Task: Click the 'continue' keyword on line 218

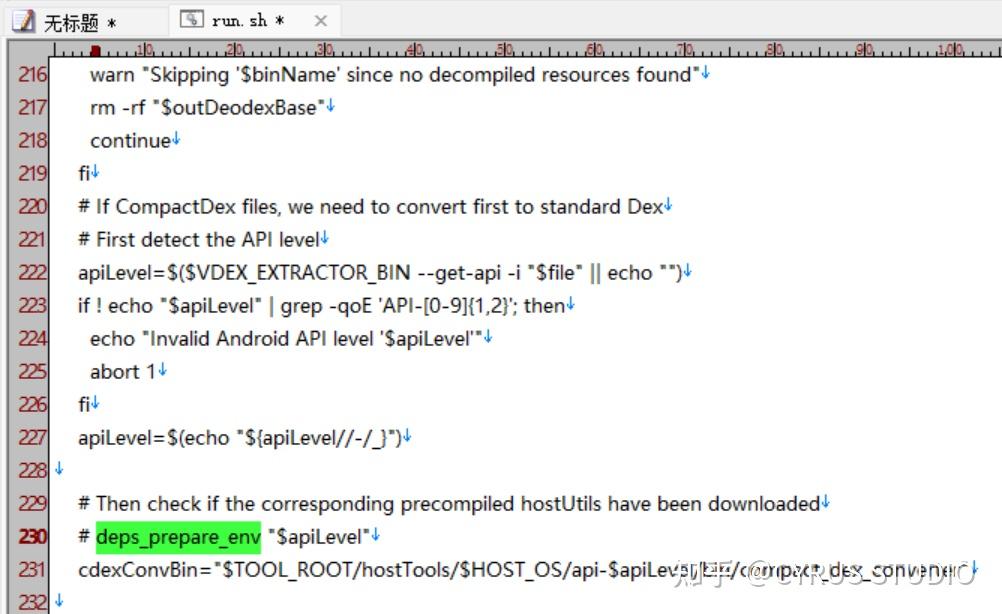Action: (x=128, y=140)
